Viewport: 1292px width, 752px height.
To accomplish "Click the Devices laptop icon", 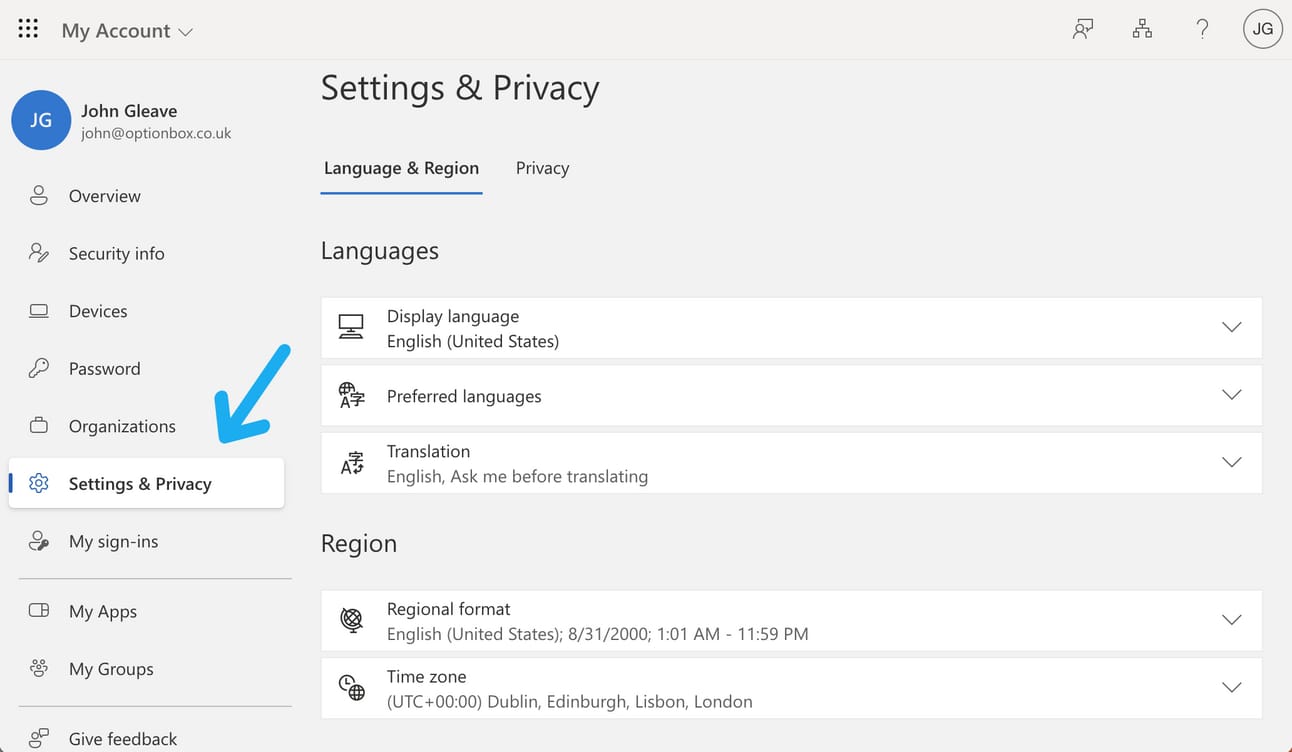I will point(39,311).
